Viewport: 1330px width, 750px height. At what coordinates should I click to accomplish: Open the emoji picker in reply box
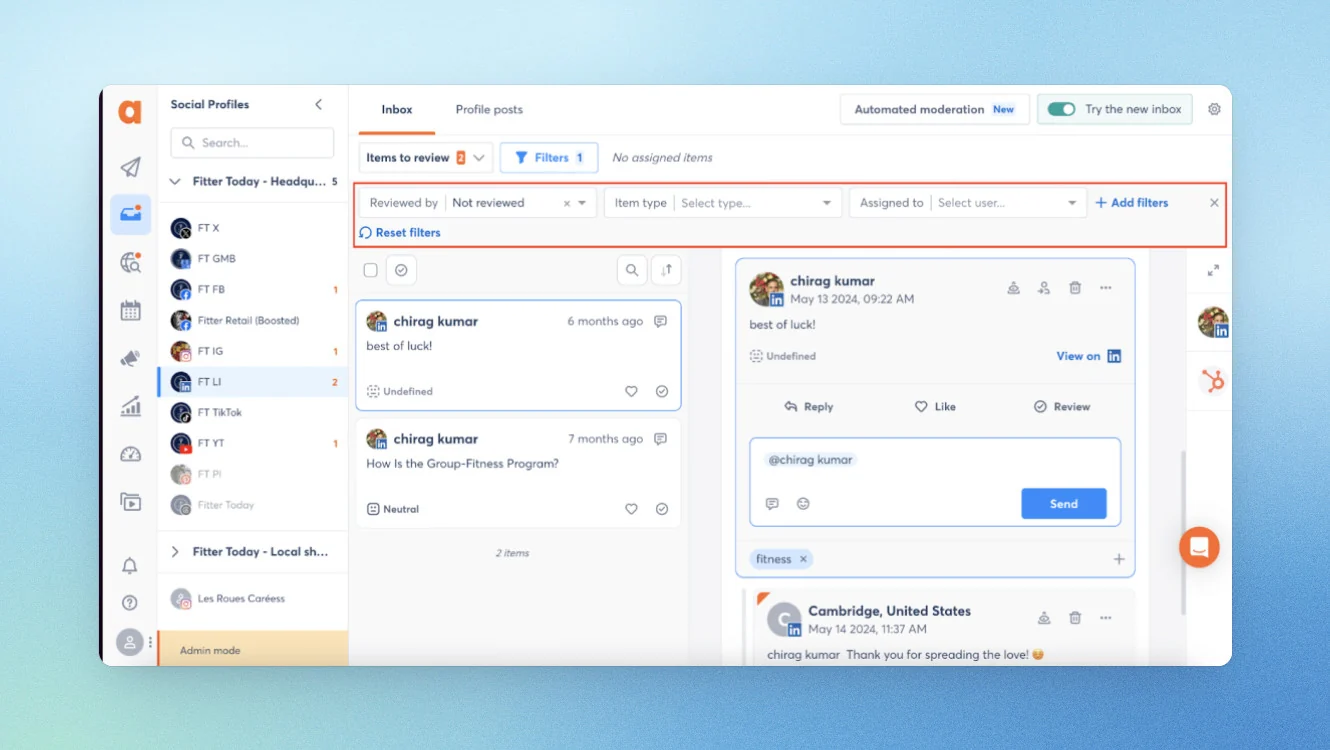tap(803, 504)
